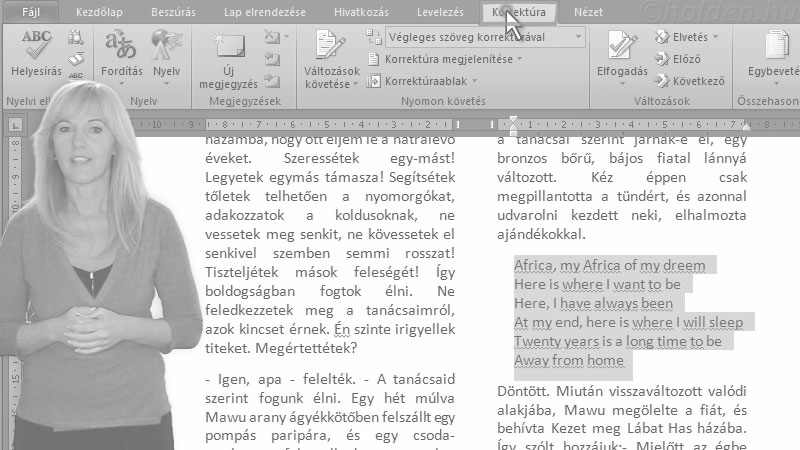Image resolution: width=800 pixels, height=450 pixels.
Task: Switch to the Kezdőlap tab
Action: (x=99, y=12)
